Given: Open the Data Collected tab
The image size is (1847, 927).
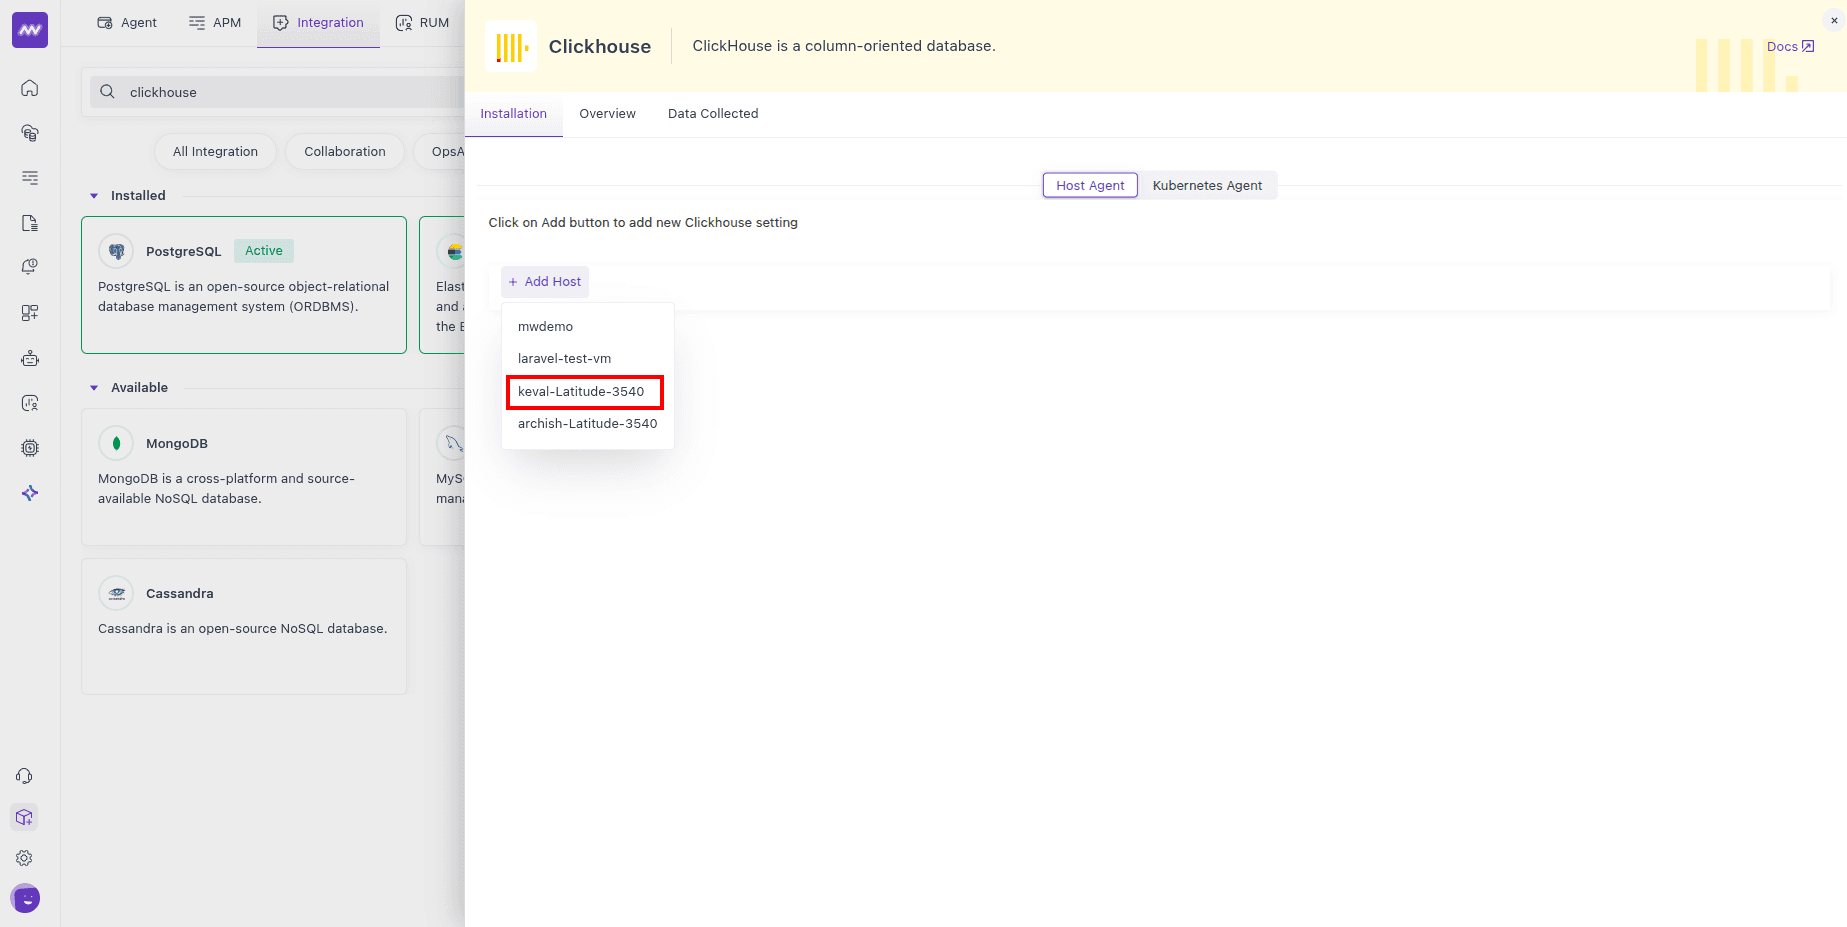Looking at the screenshot, I should (713, 114).
